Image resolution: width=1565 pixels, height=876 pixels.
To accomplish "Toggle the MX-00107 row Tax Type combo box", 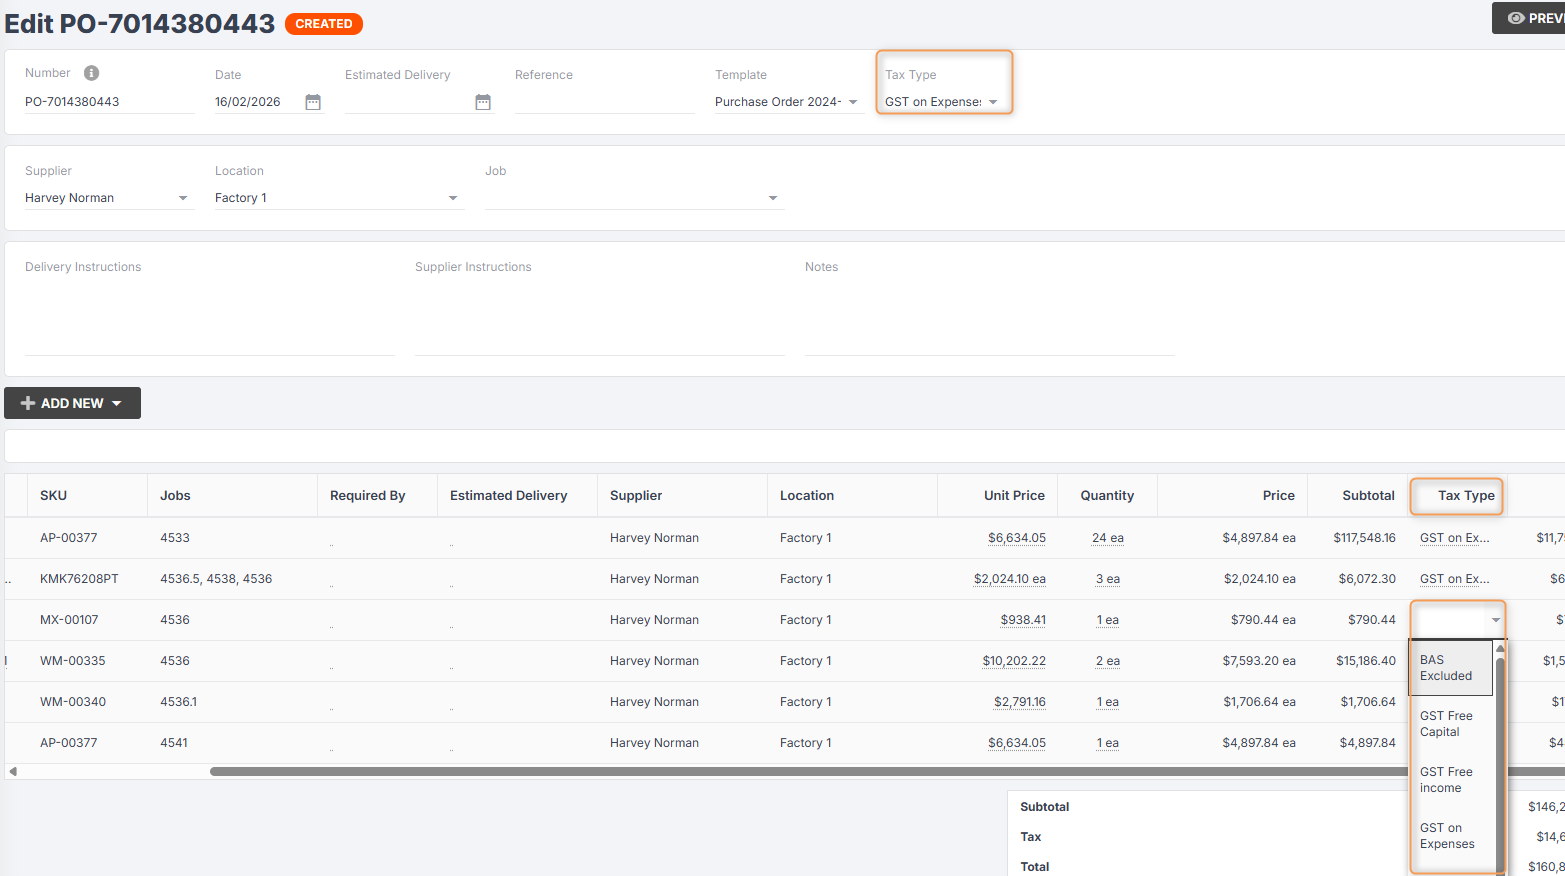I will 1458,620.
